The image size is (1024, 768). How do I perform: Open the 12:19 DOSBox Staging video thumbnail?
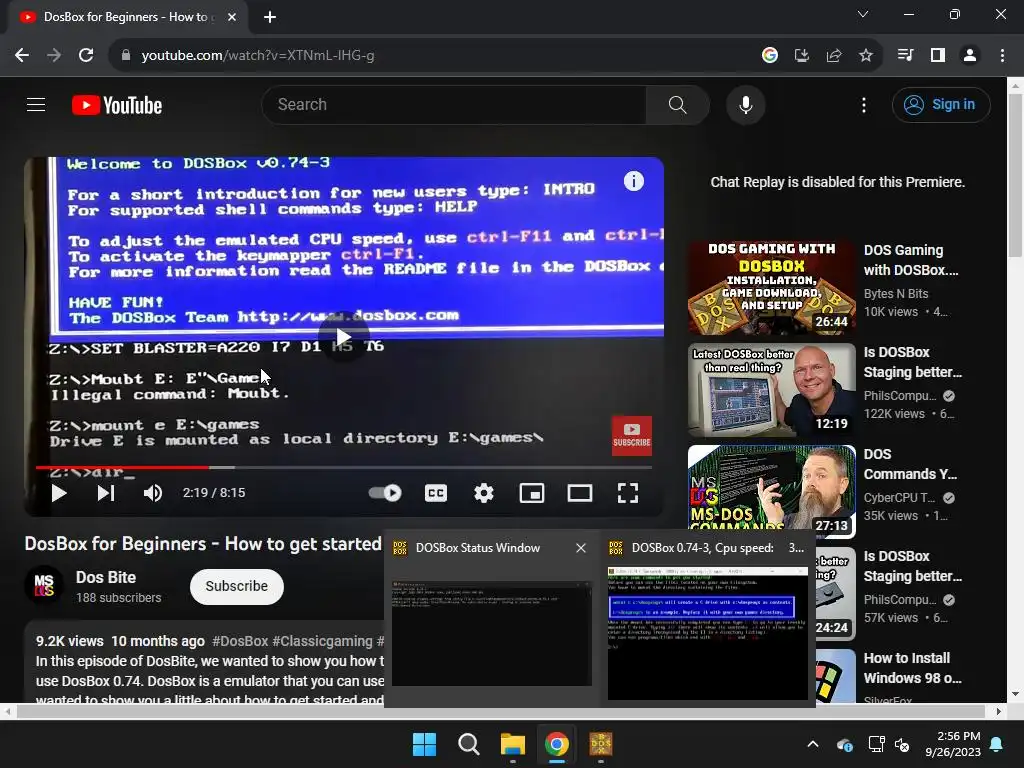[x=771, y=389]
